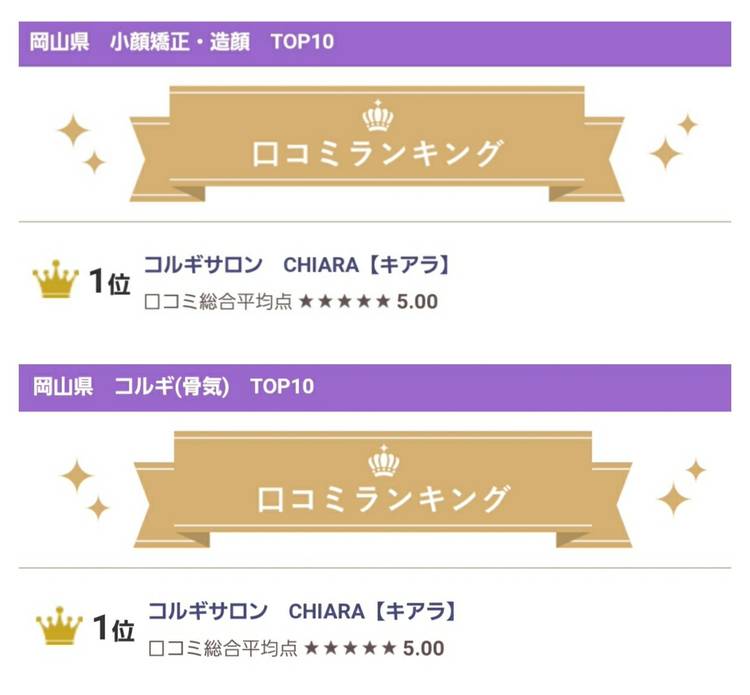
Task: Click 口コミランキング ribbon under コルギ(骨気)
Action: coord(383,497)
